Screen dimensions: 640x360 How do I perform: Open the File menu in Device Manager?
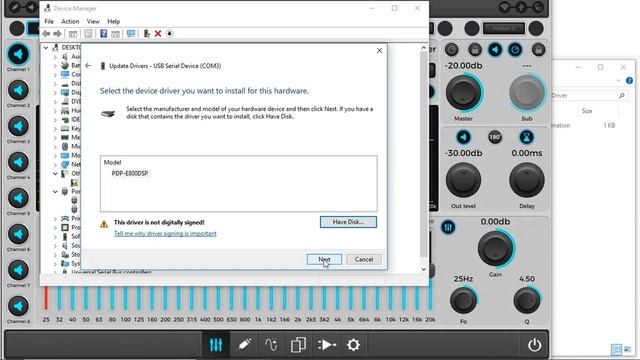(49, 21)
